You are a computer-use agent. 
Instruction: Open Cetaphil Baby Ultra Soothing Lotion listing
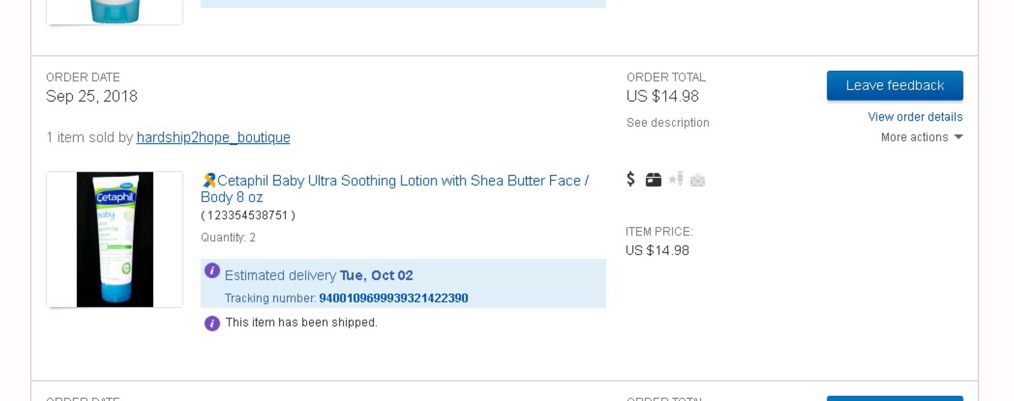pyautogui.click(x=394, y=188)
